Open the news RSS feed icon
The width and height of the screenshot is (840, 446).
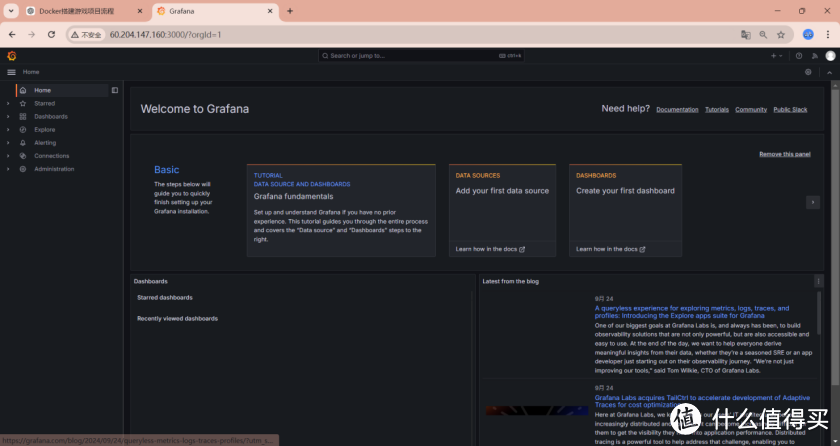(814, 56)
